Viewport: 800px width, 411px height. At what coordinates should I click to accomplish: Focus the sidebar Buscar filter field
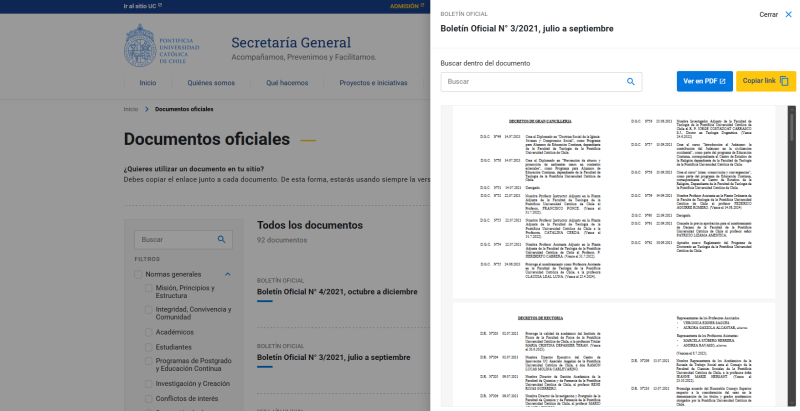click(x=183, y=239)
